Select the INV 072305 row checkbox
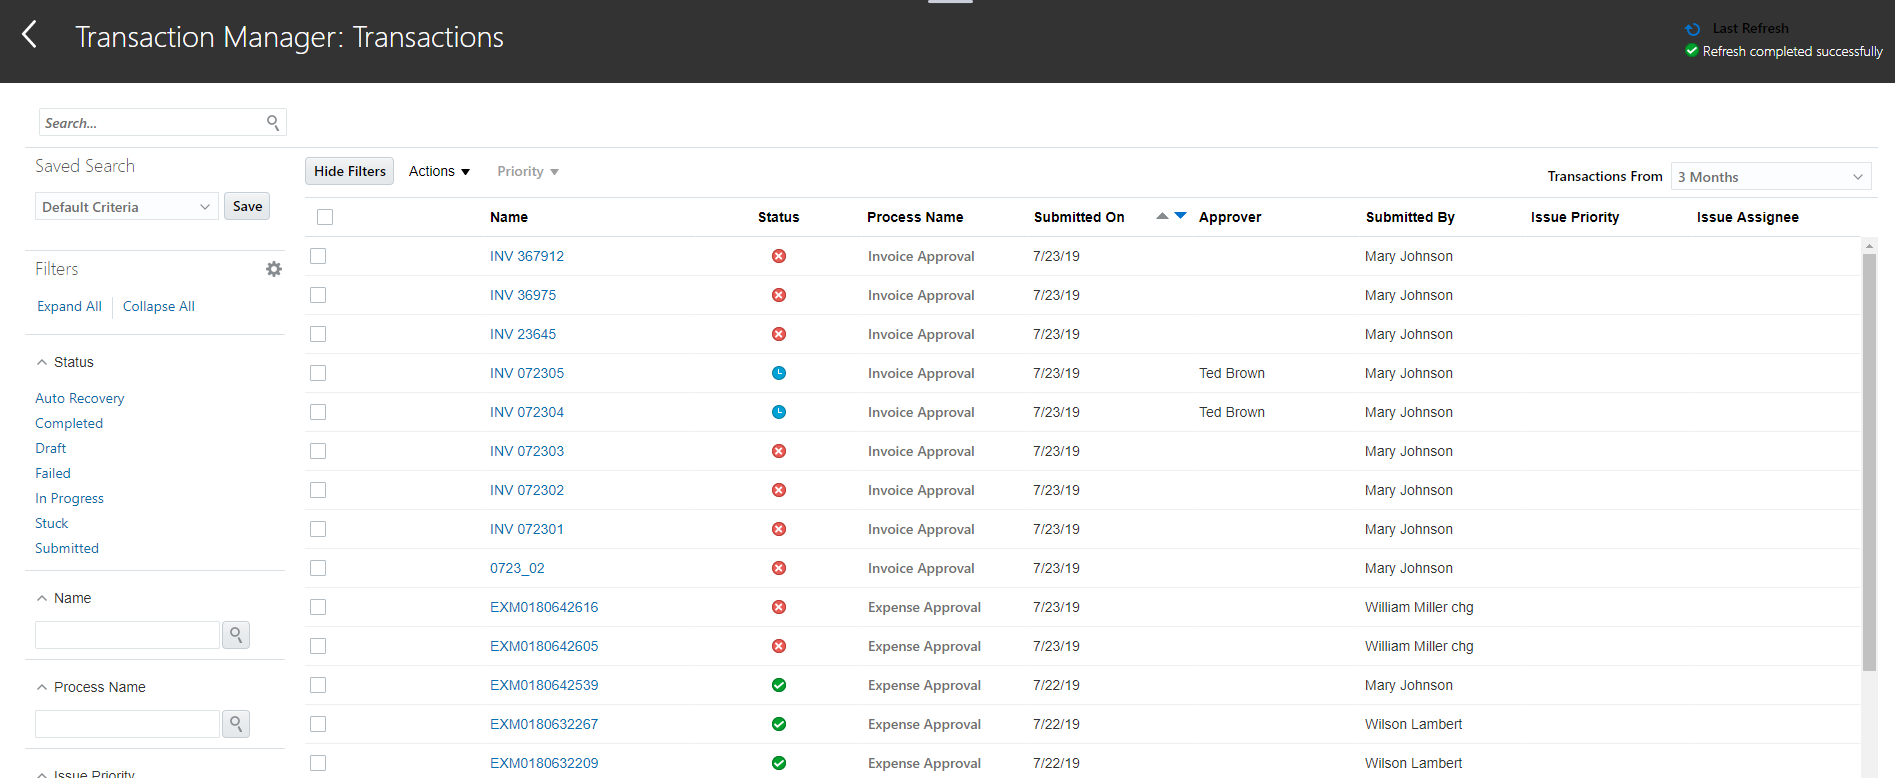This screenshot has height=778, width=1895. [x=318, y=373]
